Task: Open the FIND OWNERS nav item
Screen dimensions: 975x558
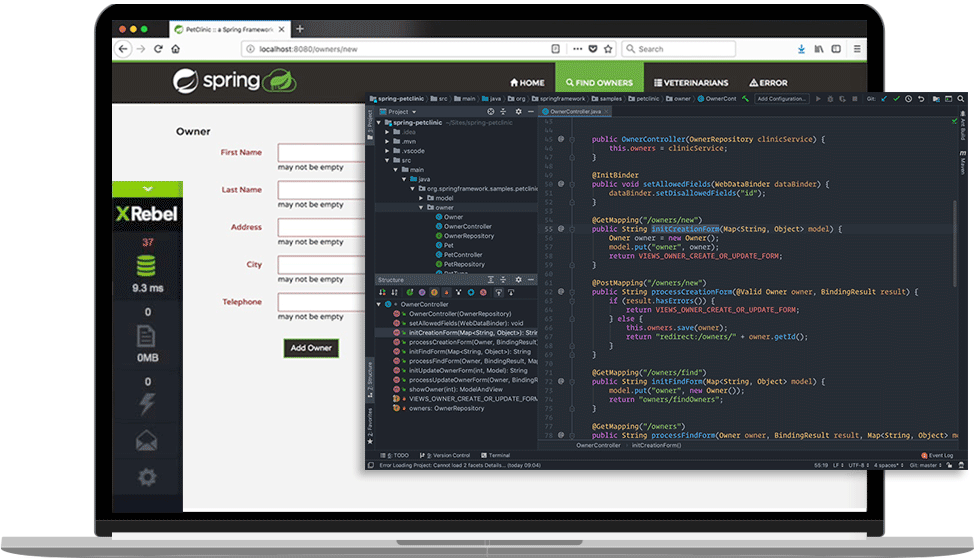Action: coord(599,83)
